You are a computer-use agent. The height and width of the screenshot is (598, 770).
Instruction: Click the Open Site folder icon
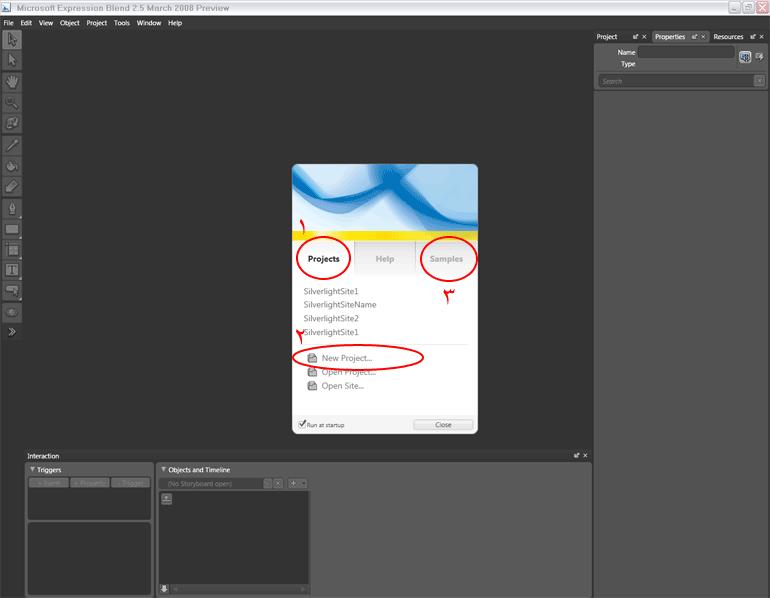coord(312,386)
